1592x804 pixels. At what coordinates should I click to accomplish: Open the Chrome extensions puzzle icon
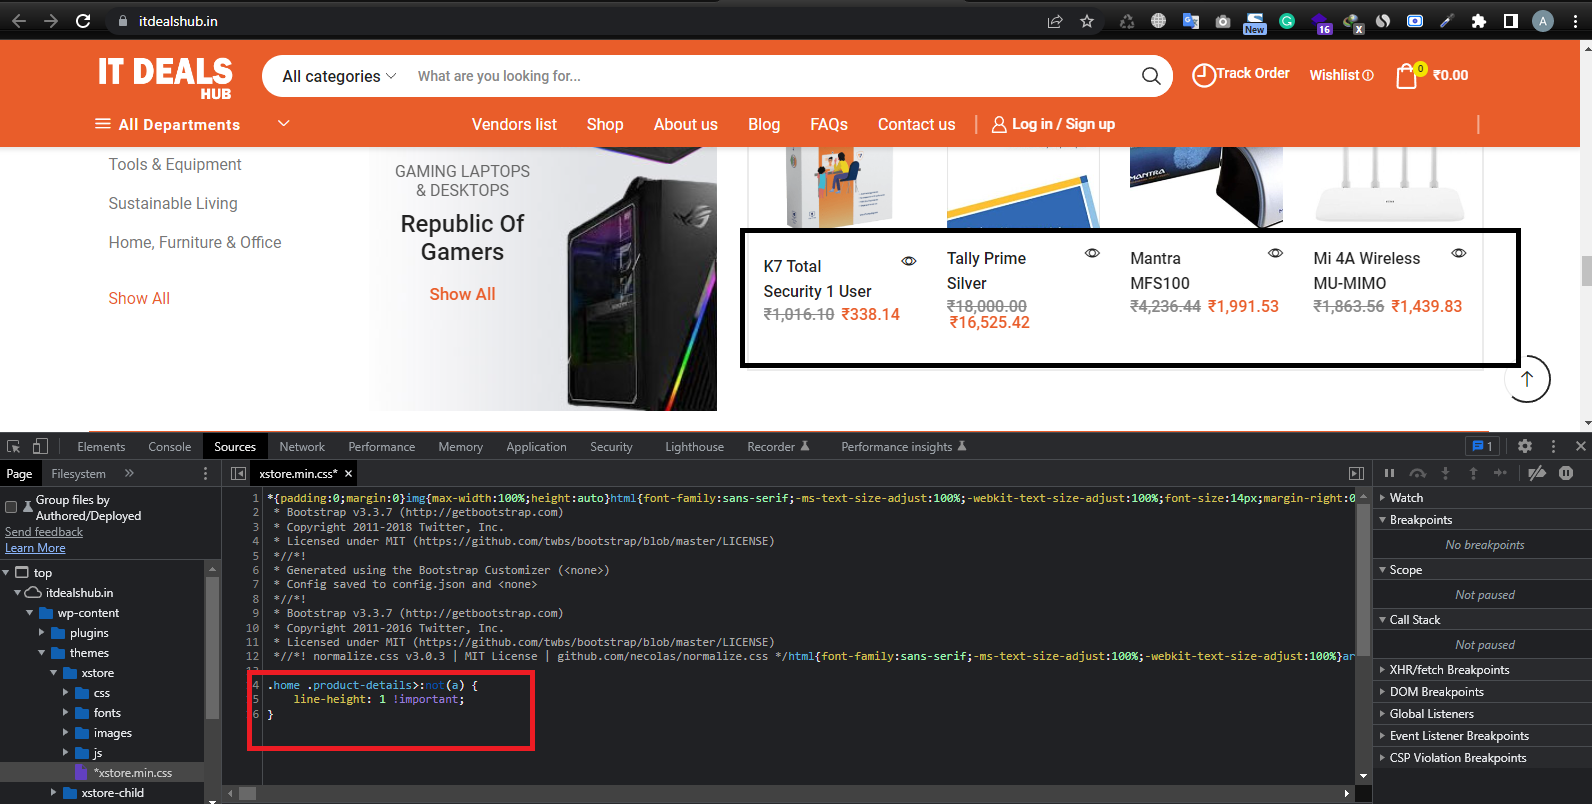click(x=1479, y=21)
